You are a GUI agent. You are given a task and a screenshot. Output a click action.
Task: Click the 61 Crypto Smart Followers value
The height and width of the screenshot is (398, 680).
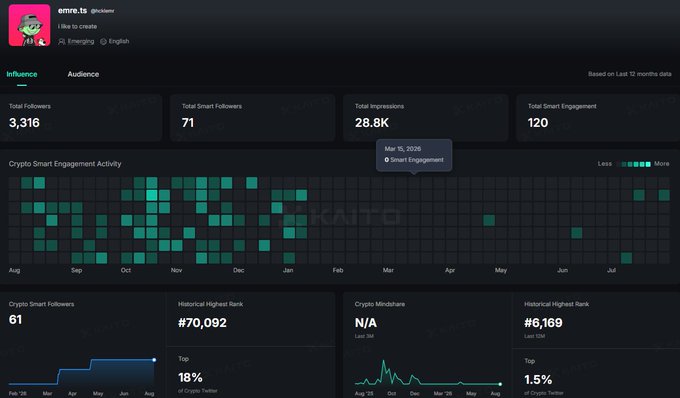tap(15, 320)
